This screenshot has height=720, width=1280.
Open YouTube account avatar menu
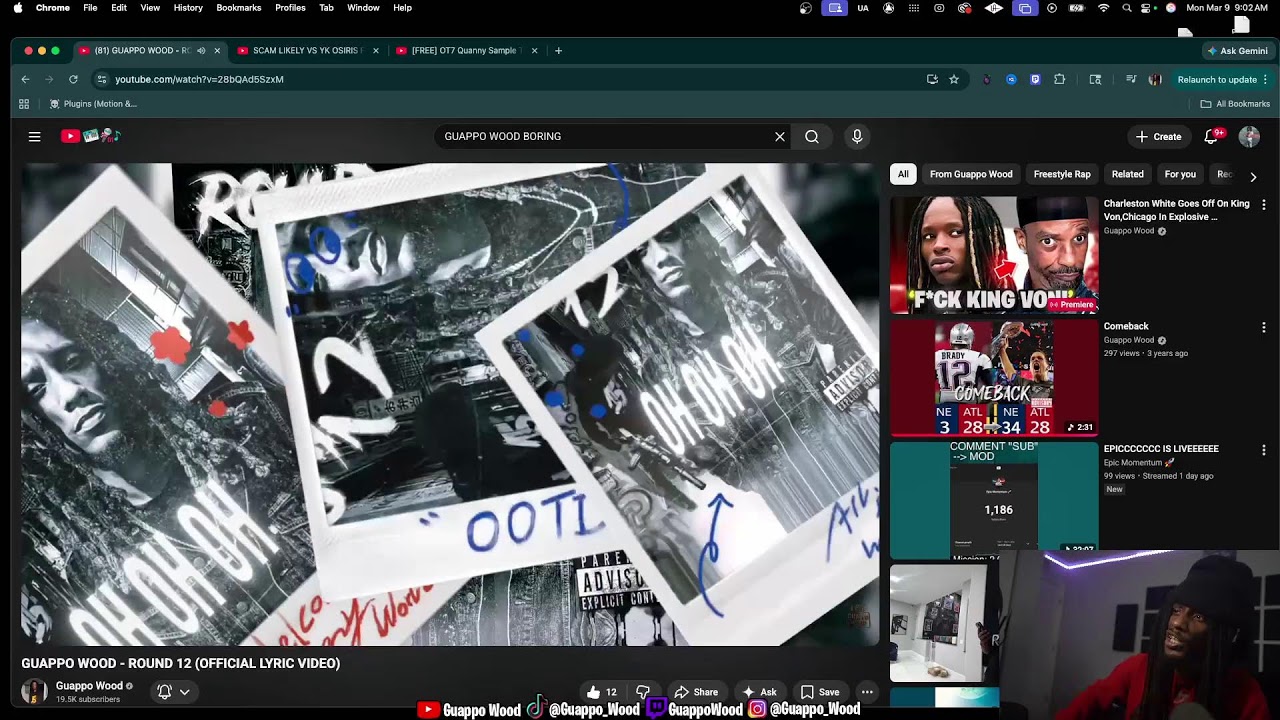click(x=1249, y=137)
